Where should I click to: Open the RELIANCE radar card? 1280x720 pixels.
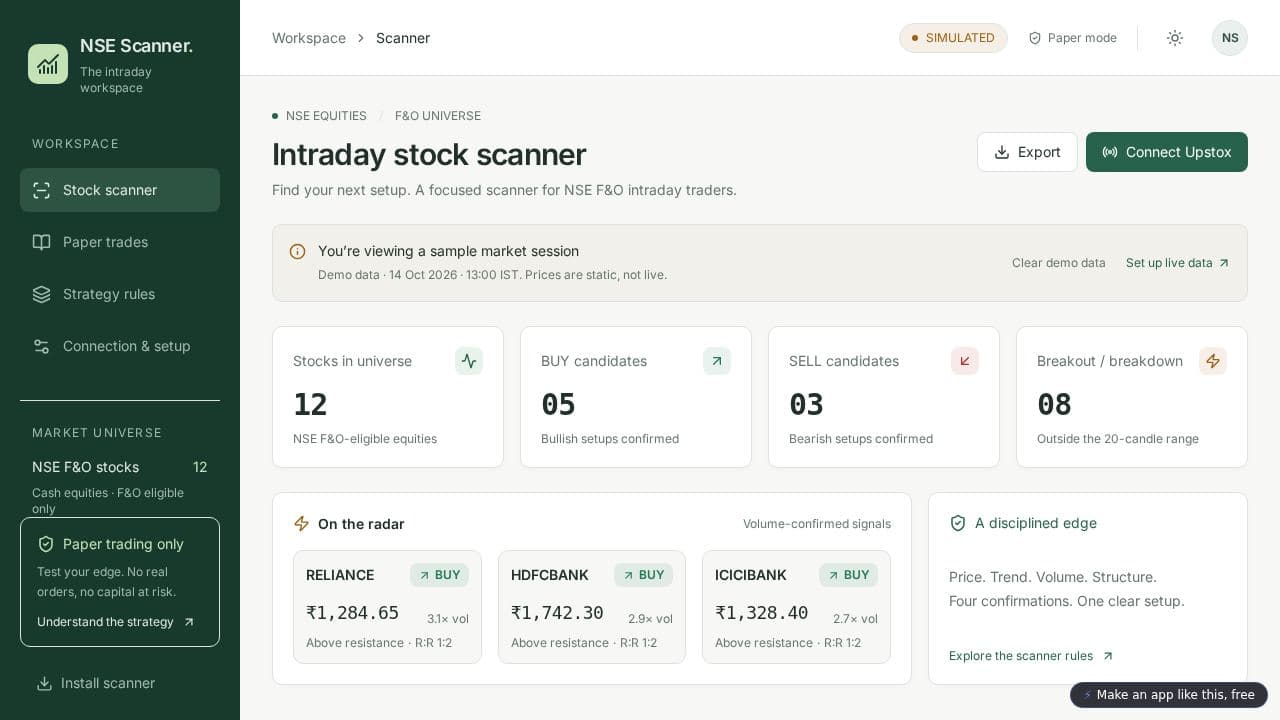(387, 607)
